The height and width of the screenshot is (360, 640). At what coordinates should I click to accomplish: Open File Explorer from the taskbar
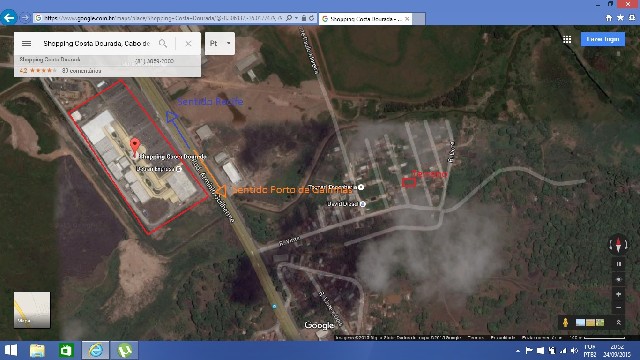tap(37, 350)
